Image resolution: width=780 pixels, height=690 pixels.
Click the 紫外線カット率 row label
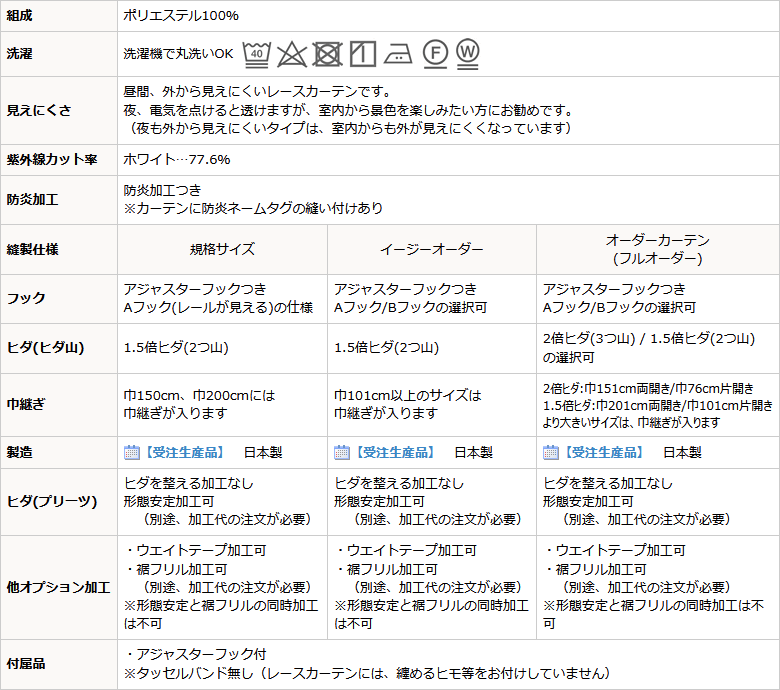coord(52,160)
